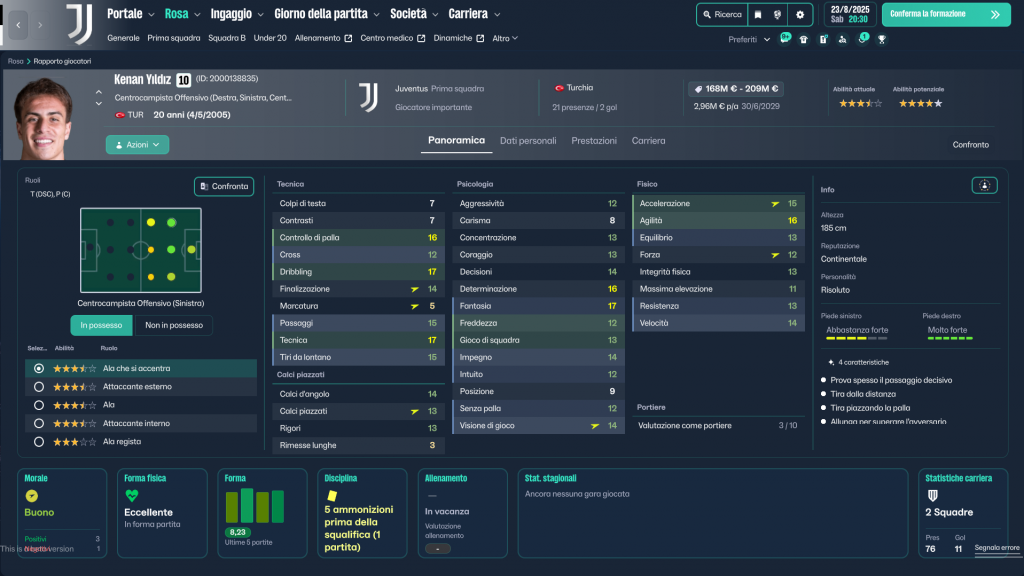Click the player icon button in the Info panel
This screenshot has height=576, width=1024.
(984, 185)
